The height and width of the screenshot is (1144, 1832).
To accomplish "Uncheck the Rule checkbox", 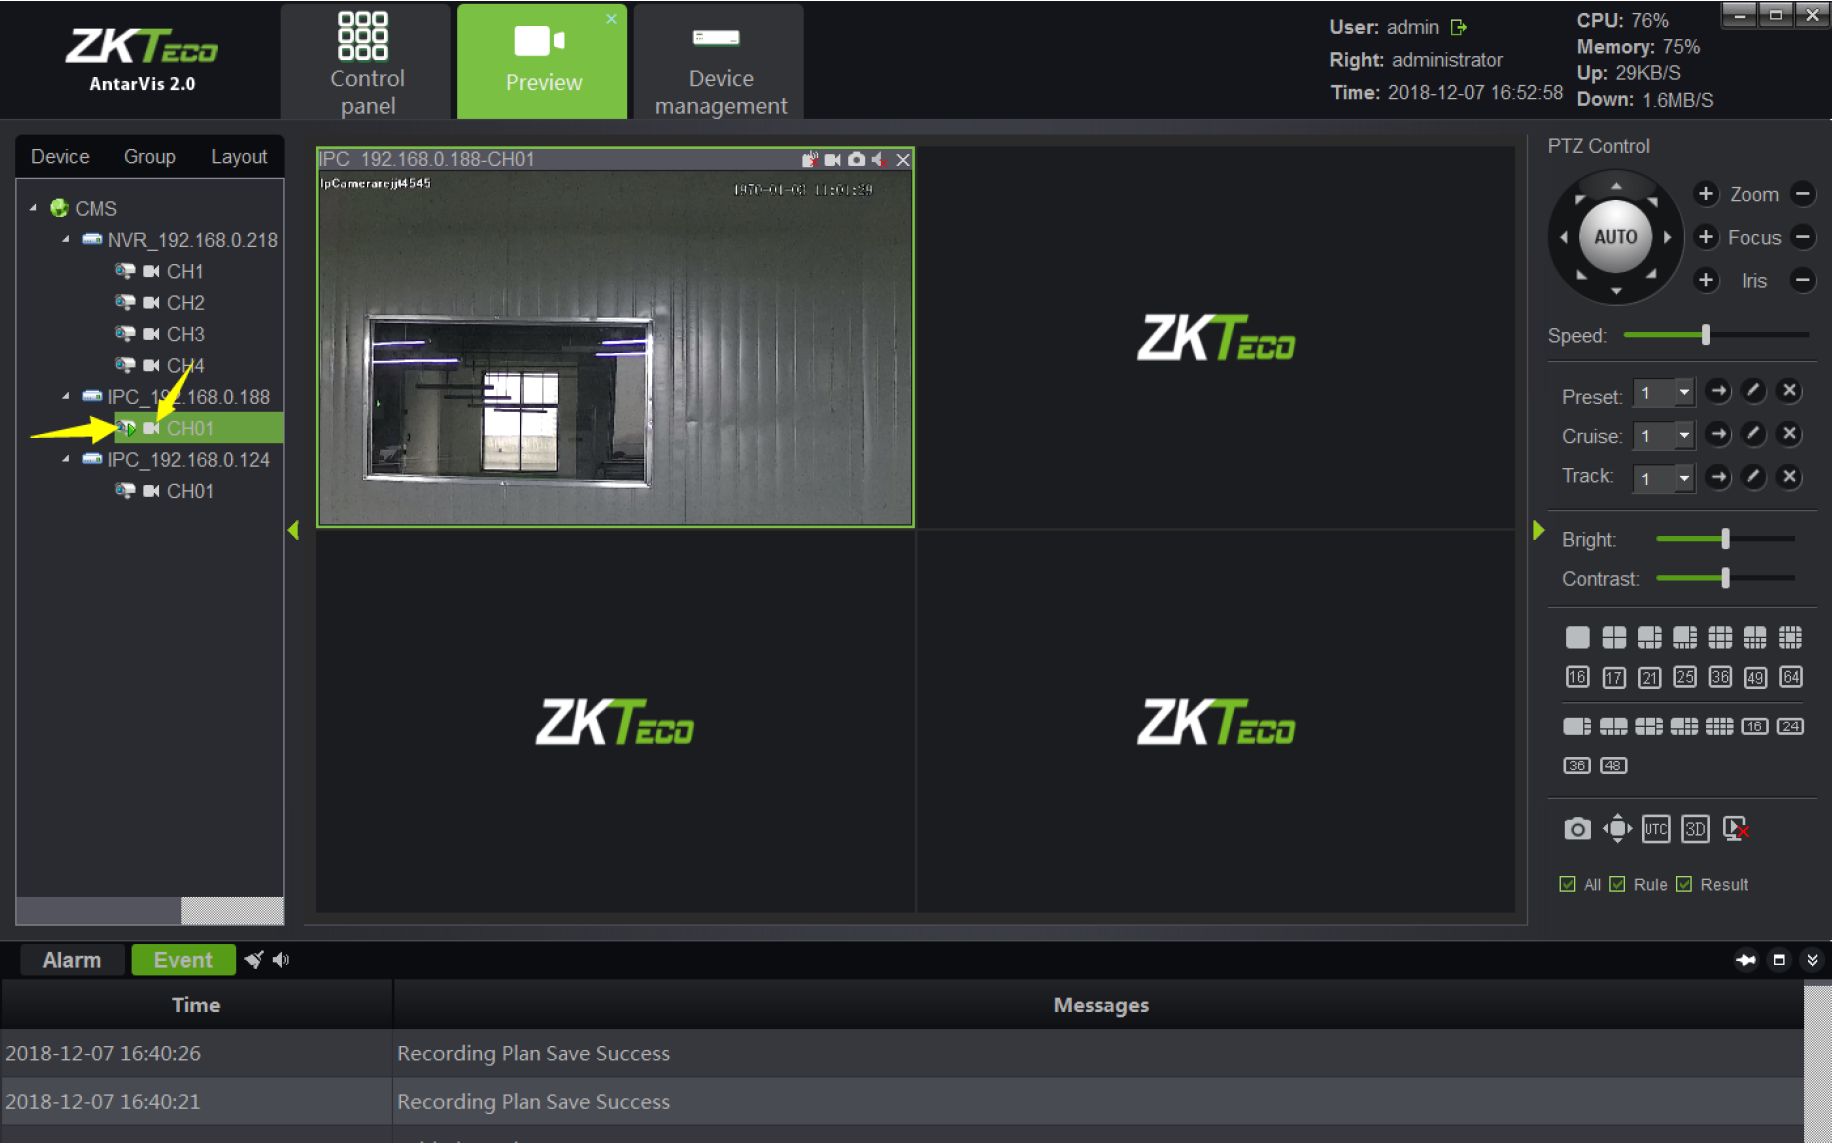I will (x=1617, y=884).
